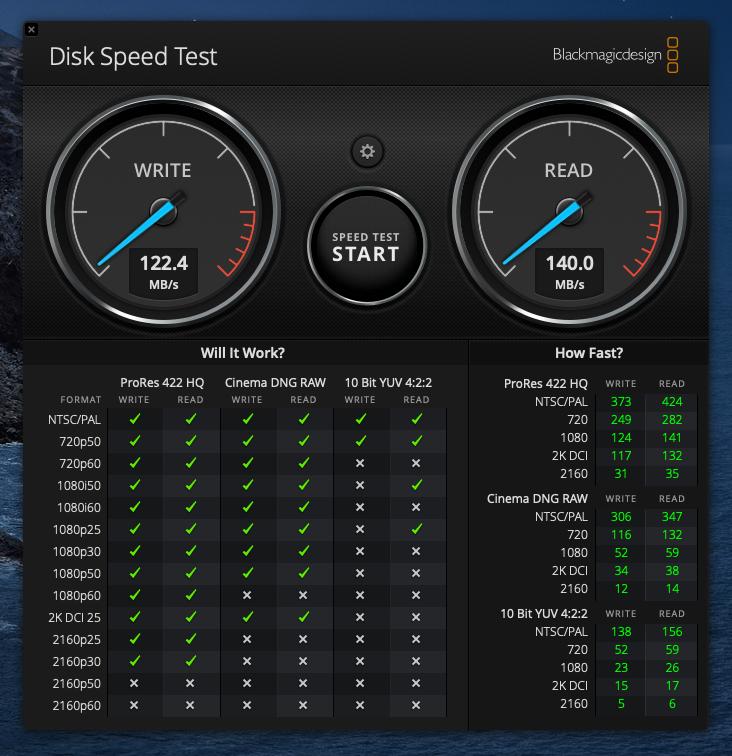Click the Blackmagicdesign logo
Screen dimensions: 732x756
pos(616,55)
